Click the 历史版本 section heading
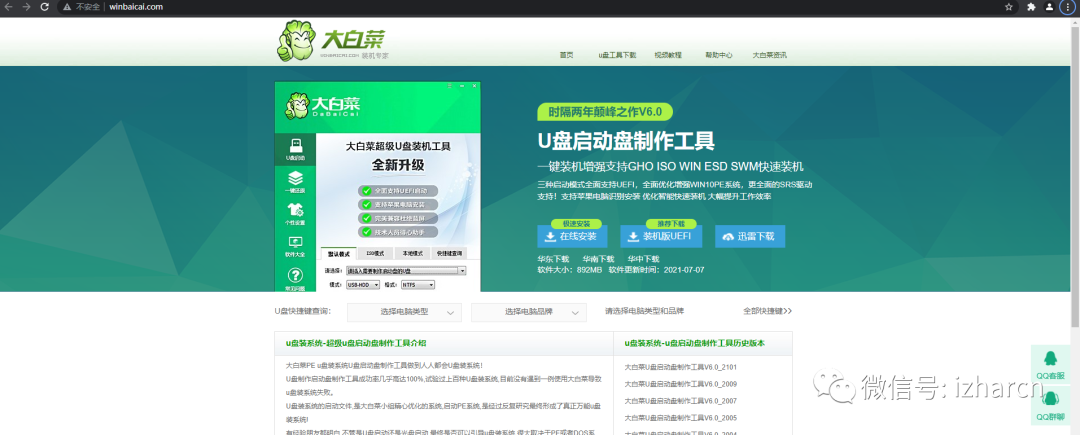 (x=694, y=343)
